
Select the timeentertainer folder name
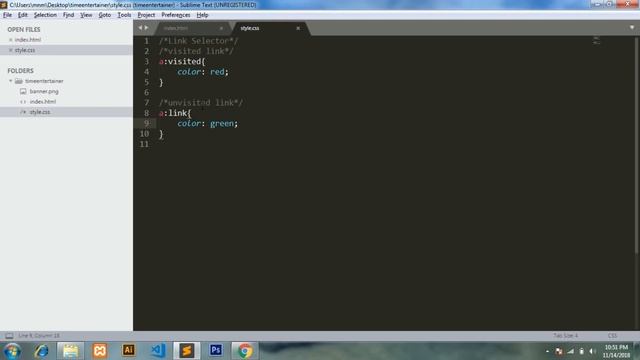[44, 81]
